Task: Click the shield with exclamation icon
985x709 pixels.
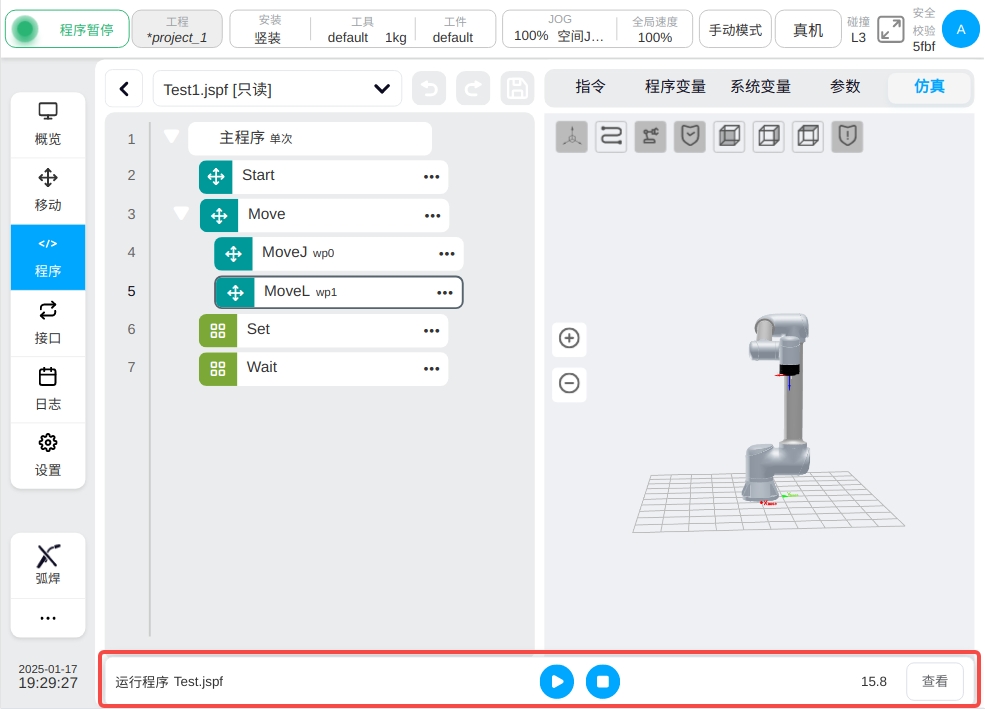Action: pos(847,137)
